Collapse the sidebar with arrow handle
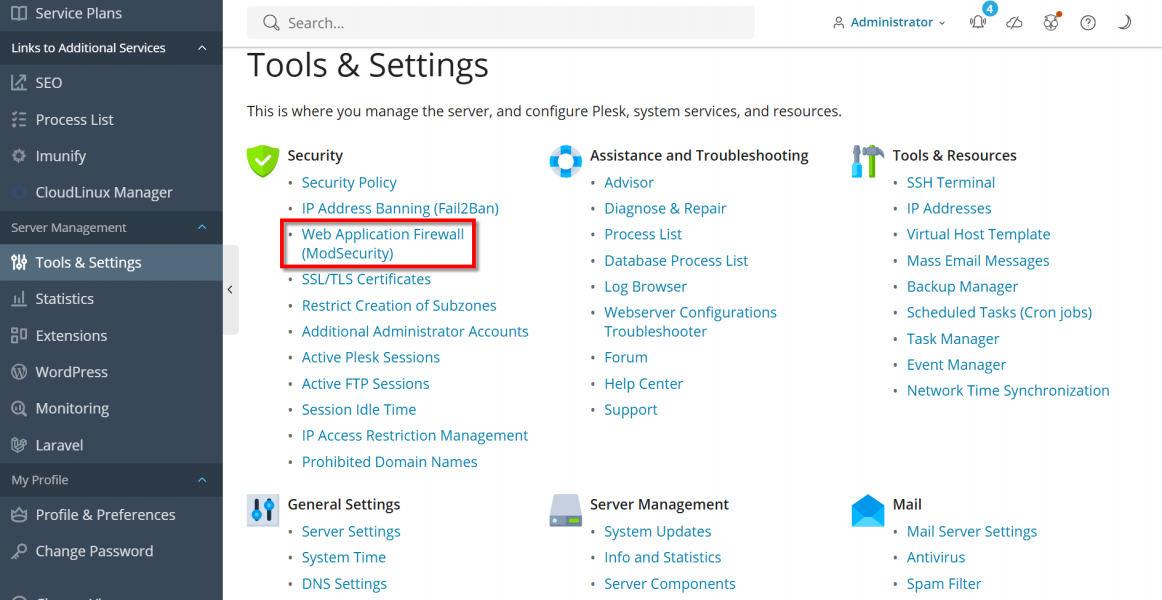The height and width of the screenshot is (600, 1162). tap(230, 290)
